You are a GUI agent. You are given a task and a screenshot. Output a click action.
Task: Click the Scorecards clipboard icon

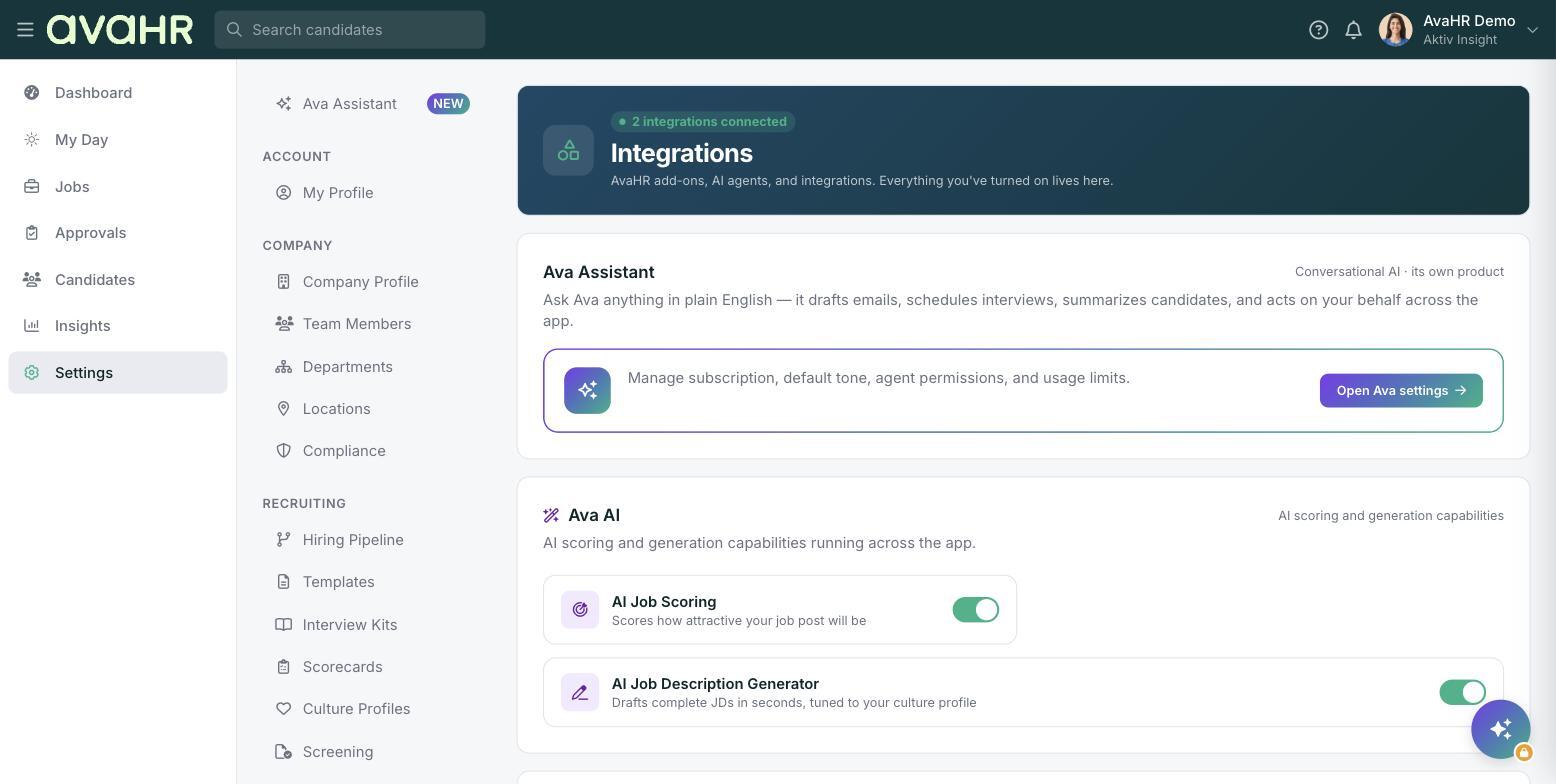[284, 667]
